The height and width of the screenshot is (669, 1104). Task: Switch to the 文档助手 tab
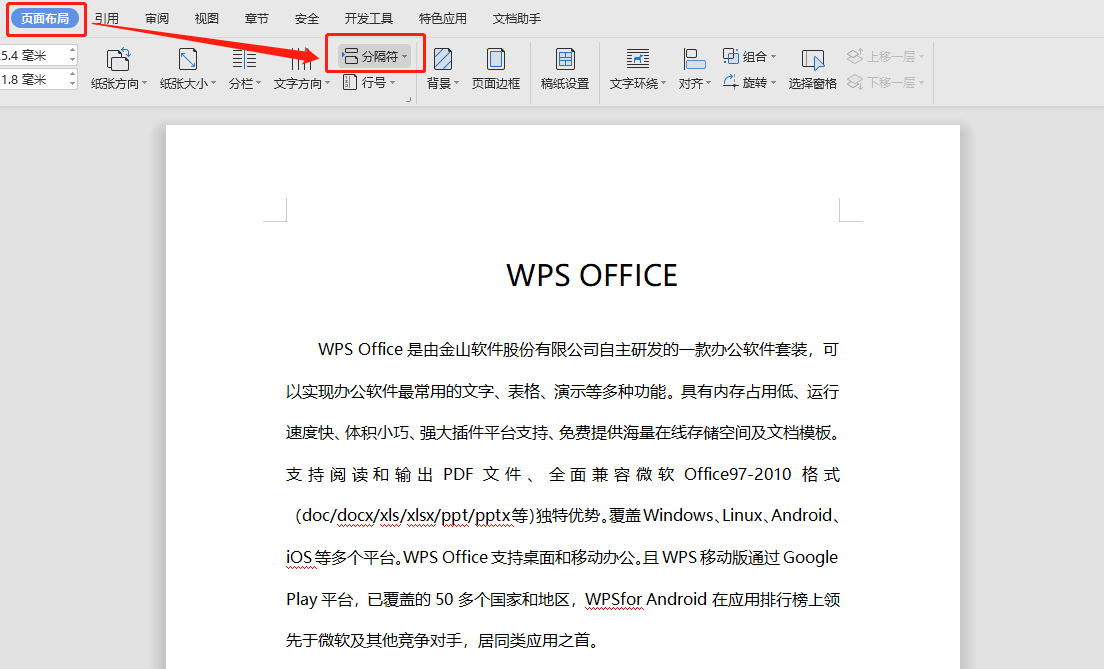pos(517,18)
